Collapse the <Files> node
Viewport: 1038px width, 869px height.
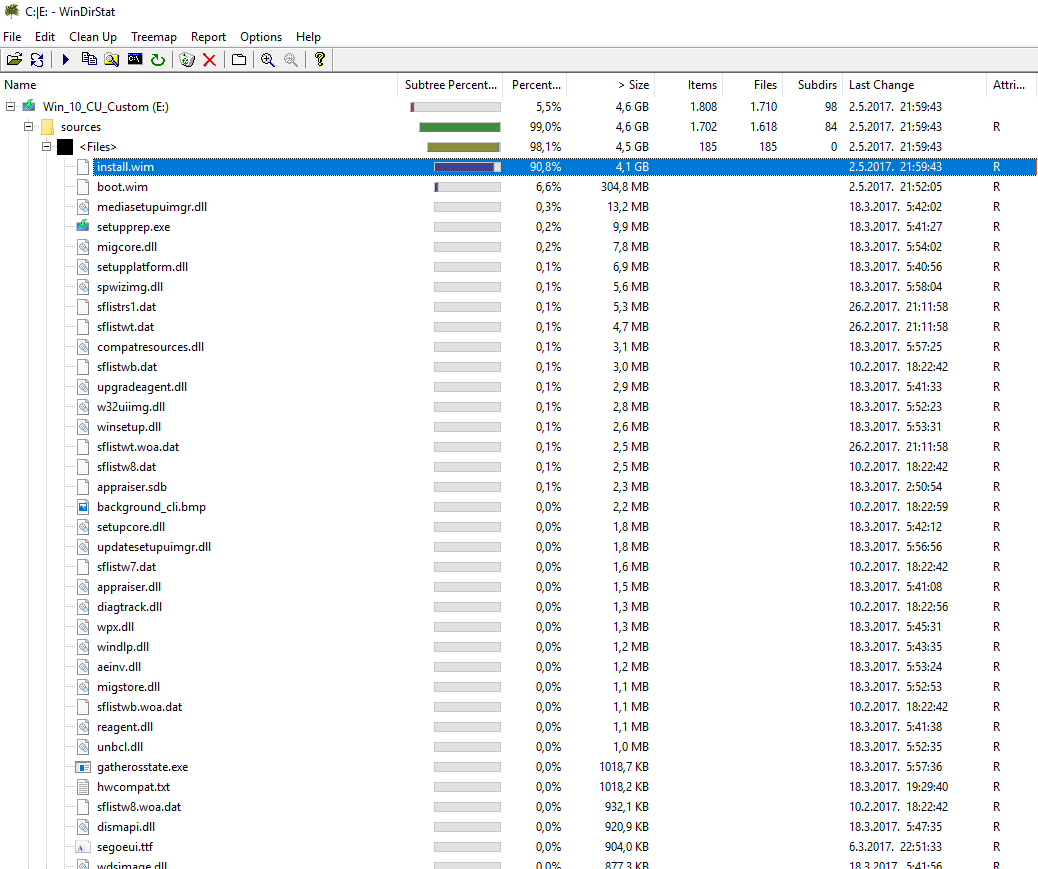tap(46, 146)
